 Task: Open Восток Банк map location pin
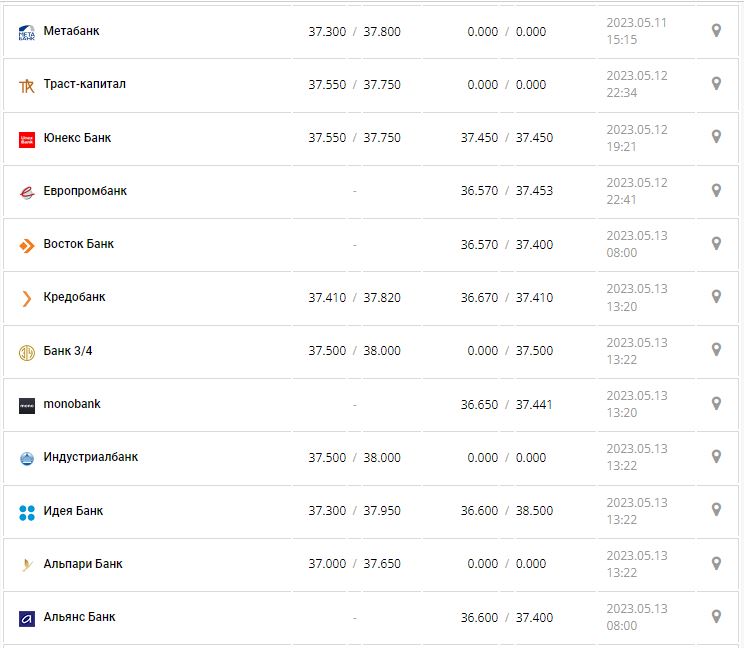(x=716, y=243)
